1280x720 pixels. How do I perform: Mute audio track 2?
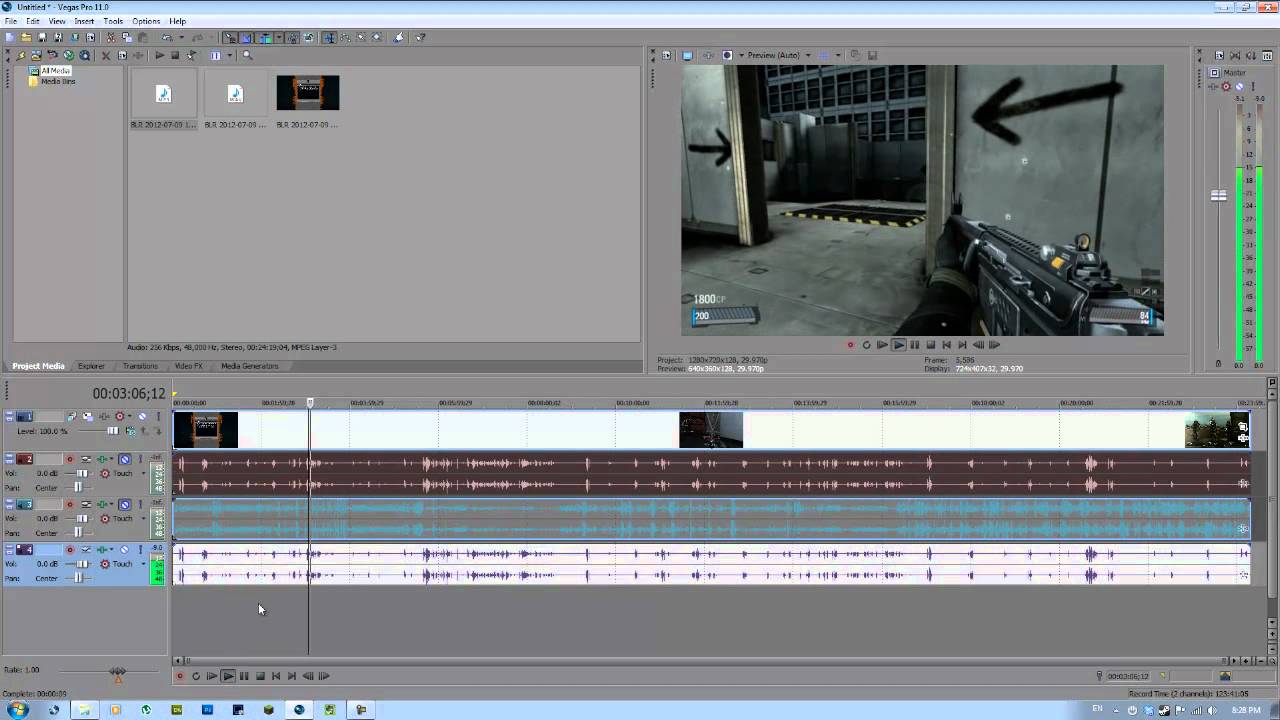(125, 459)
